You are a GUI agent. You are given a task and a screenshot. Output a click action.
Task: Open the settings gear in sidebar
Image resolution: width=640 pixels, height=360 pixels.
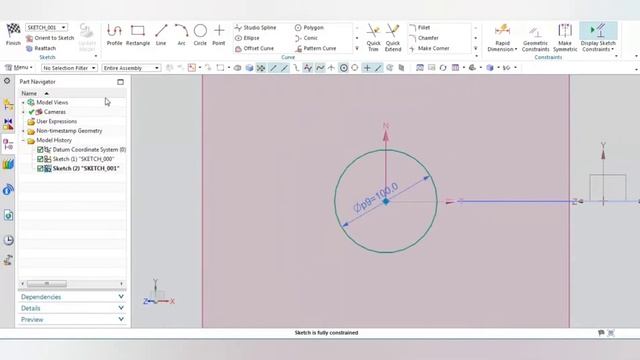click(x=7, y=81)
